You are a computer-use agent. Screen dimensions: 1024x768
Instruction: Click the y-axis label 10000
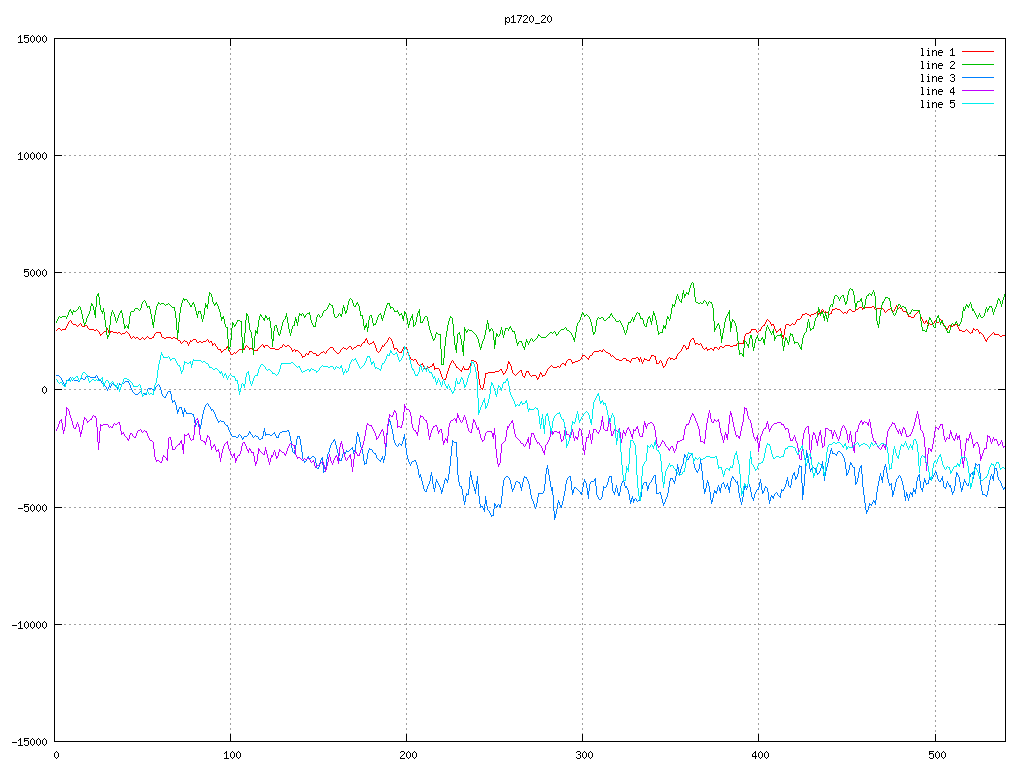(32, 156)
